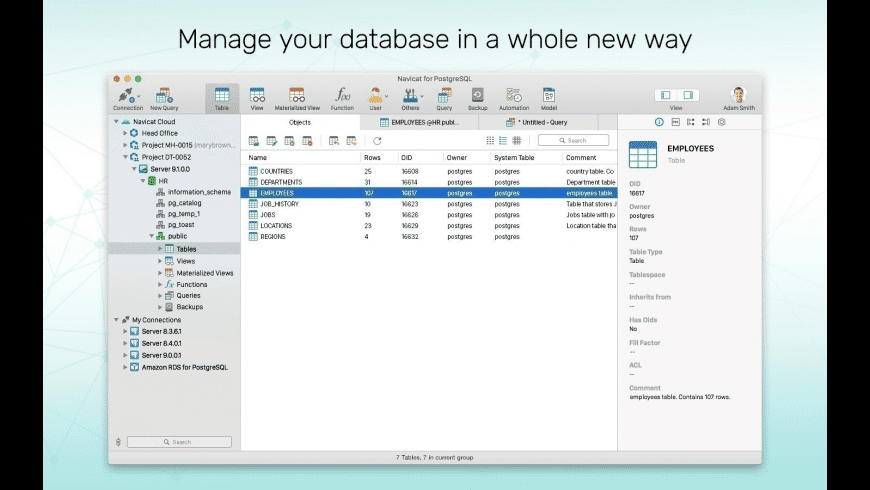Focus the objects Search field
The image size is (870, 490).
(x=573, y=140)
